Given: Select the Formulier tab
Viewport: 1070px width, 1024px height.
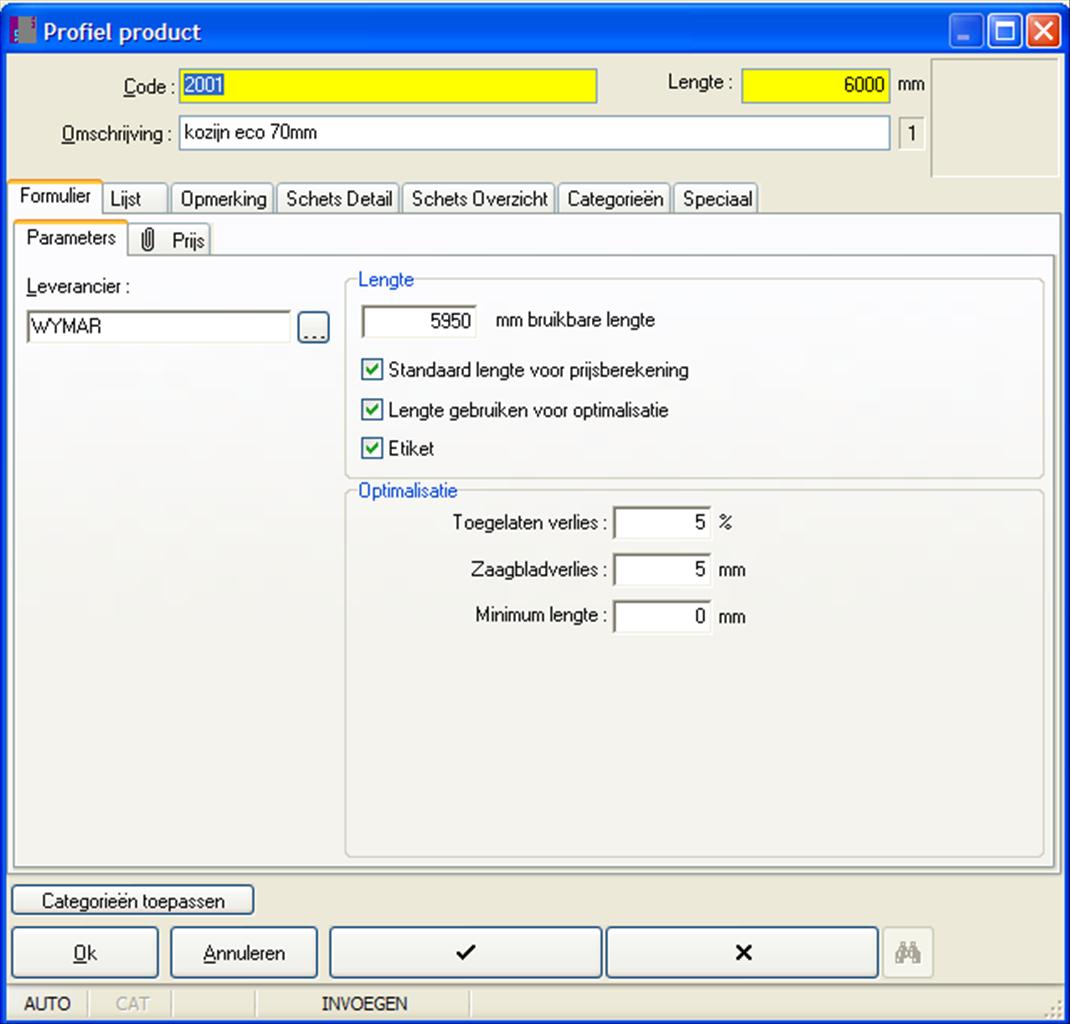Looking at the screenshot, I should (55, 196).
